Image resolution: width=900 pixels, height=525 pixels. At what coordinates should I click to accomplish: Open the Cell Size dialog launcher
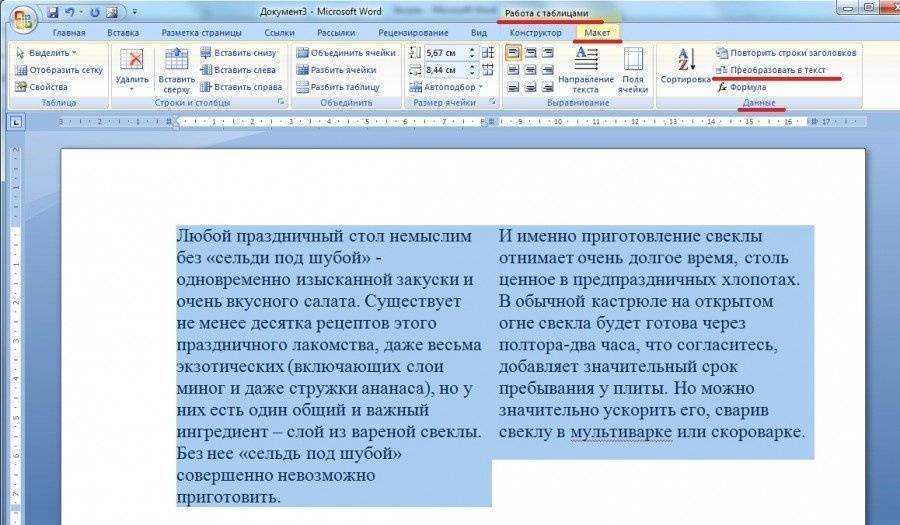click(493, 103)
